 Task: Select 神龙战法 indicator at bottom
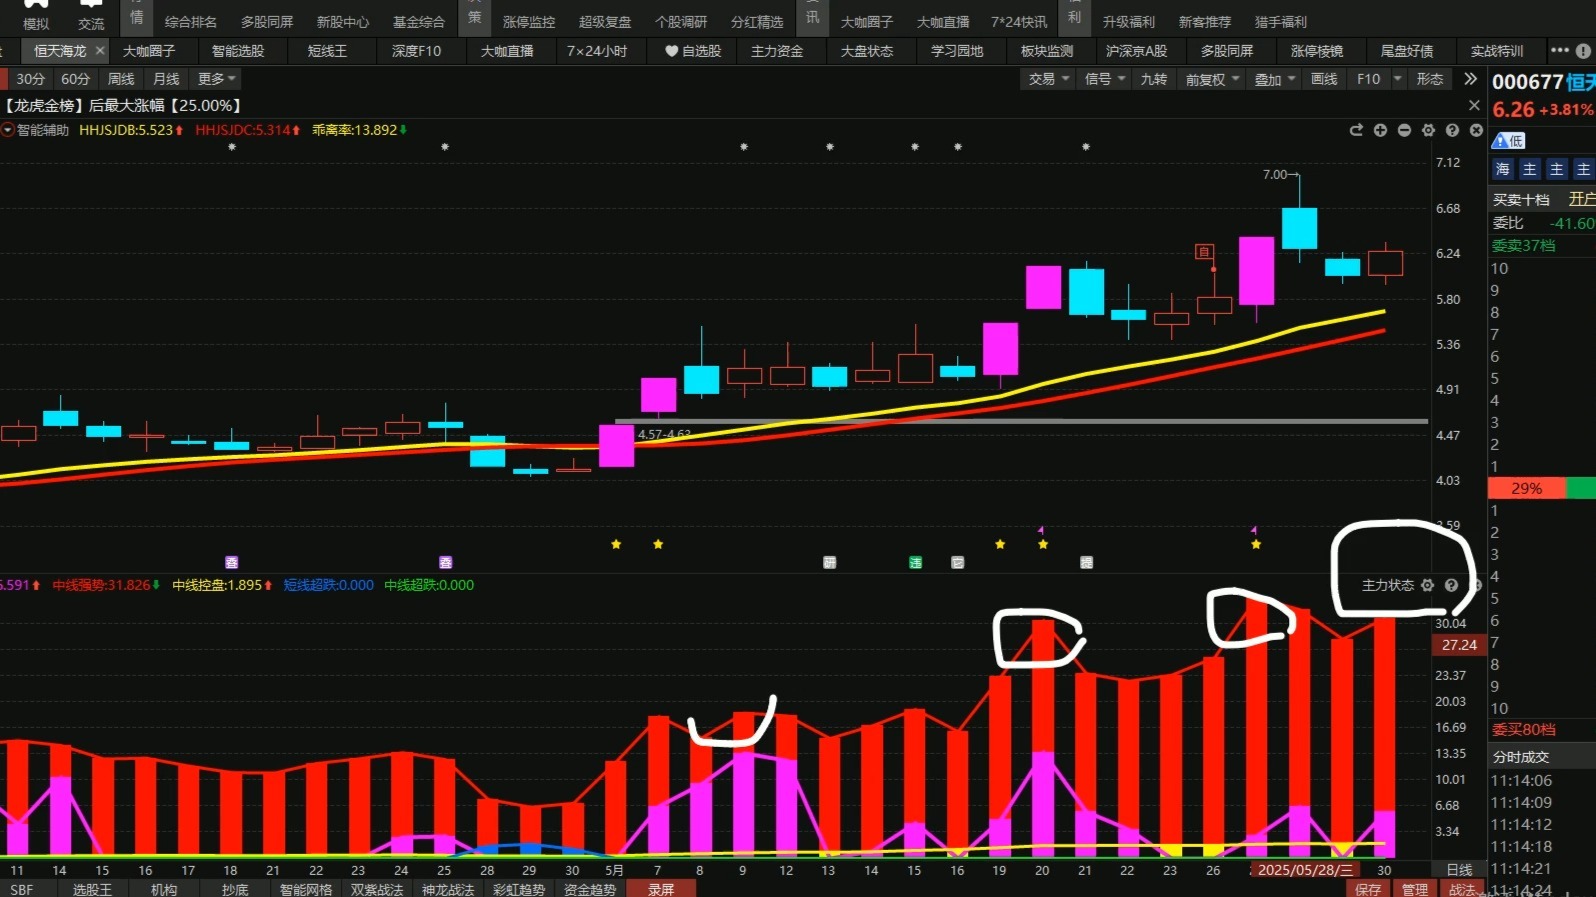[x=448, y=889]
